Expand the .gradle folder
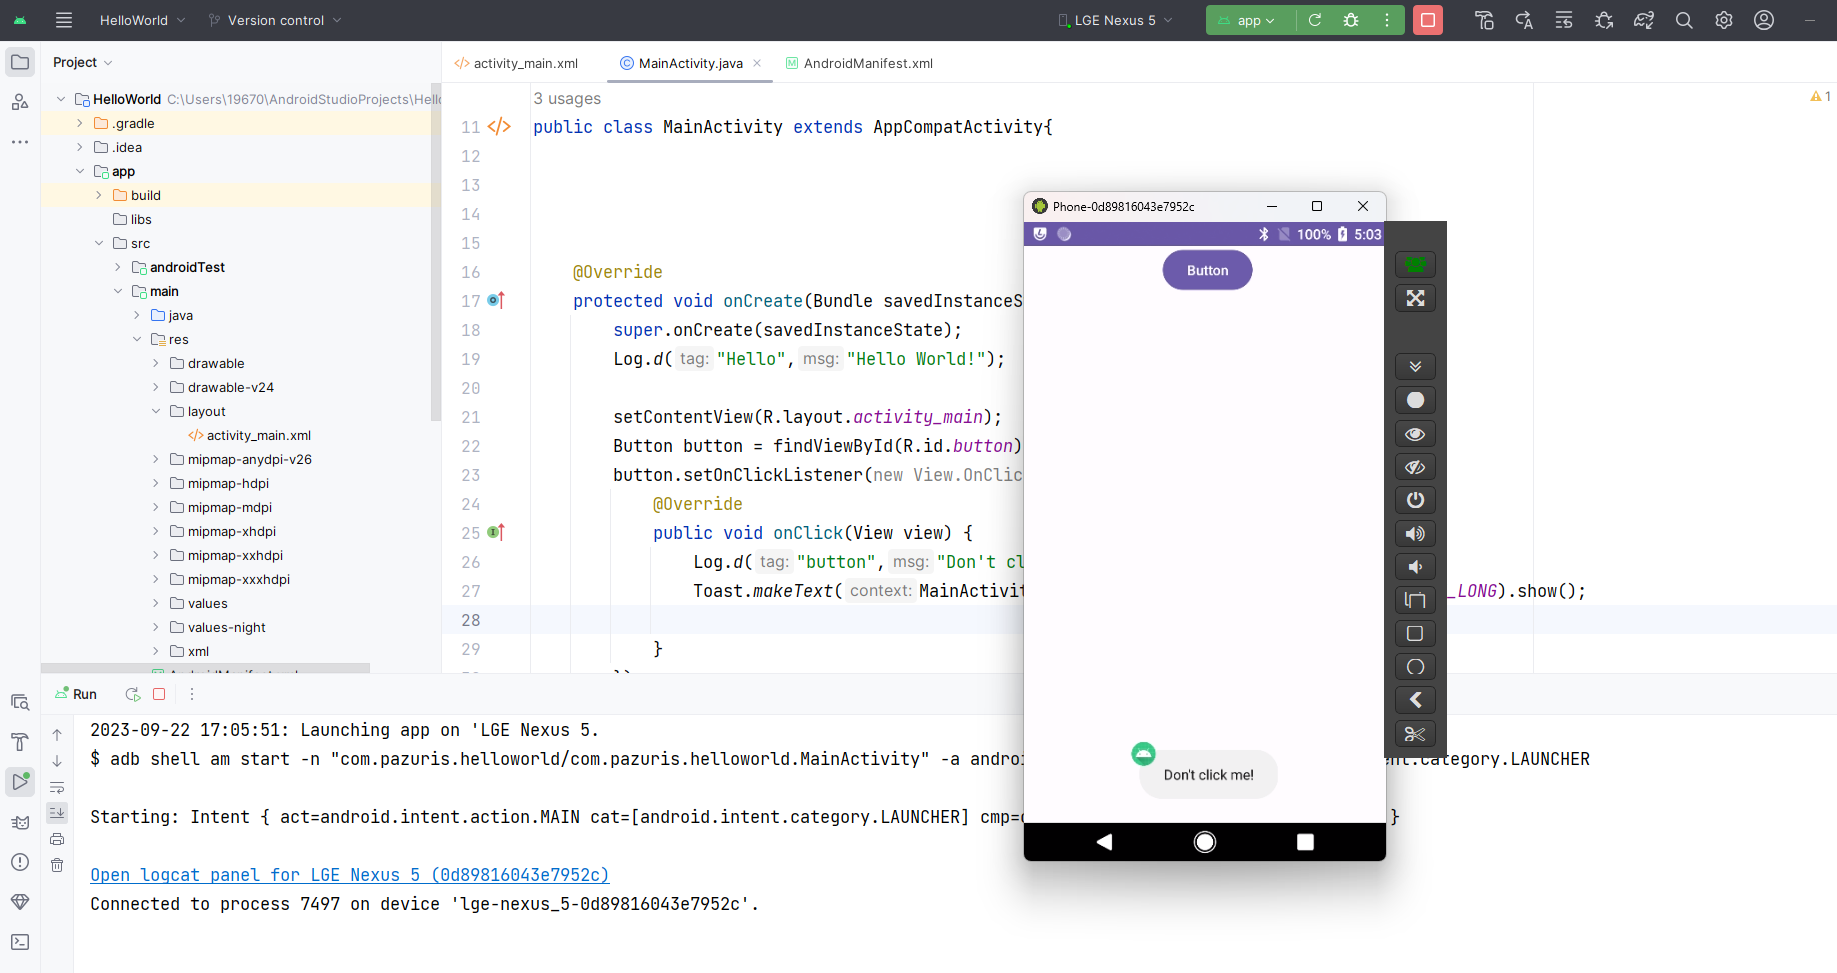Viewport: 1837px width, 973px height. click(x=80, y=124)
